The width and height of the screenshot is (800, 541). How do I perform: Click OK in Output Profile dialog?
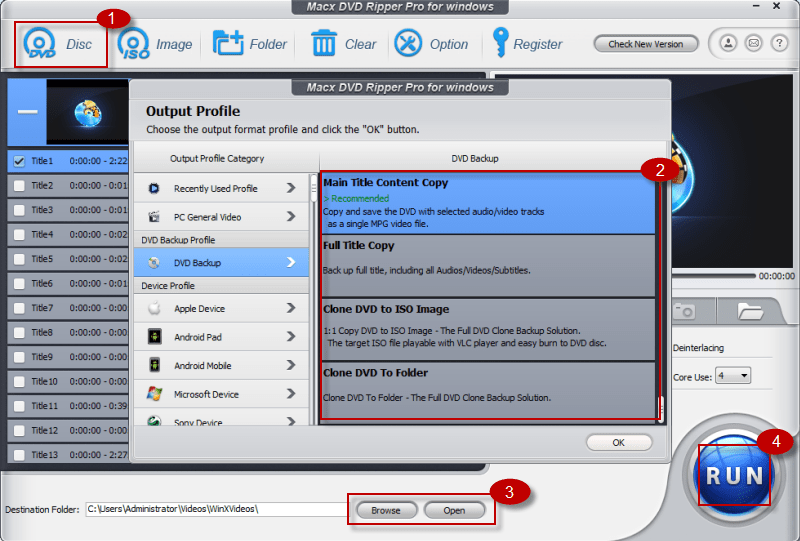coord(619,442)
